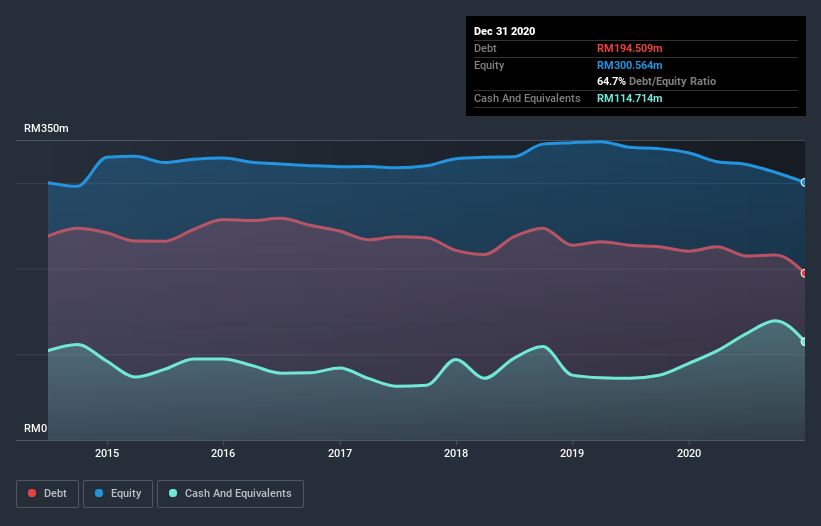Select the blue Equity endpoint marker

(804, 183)
